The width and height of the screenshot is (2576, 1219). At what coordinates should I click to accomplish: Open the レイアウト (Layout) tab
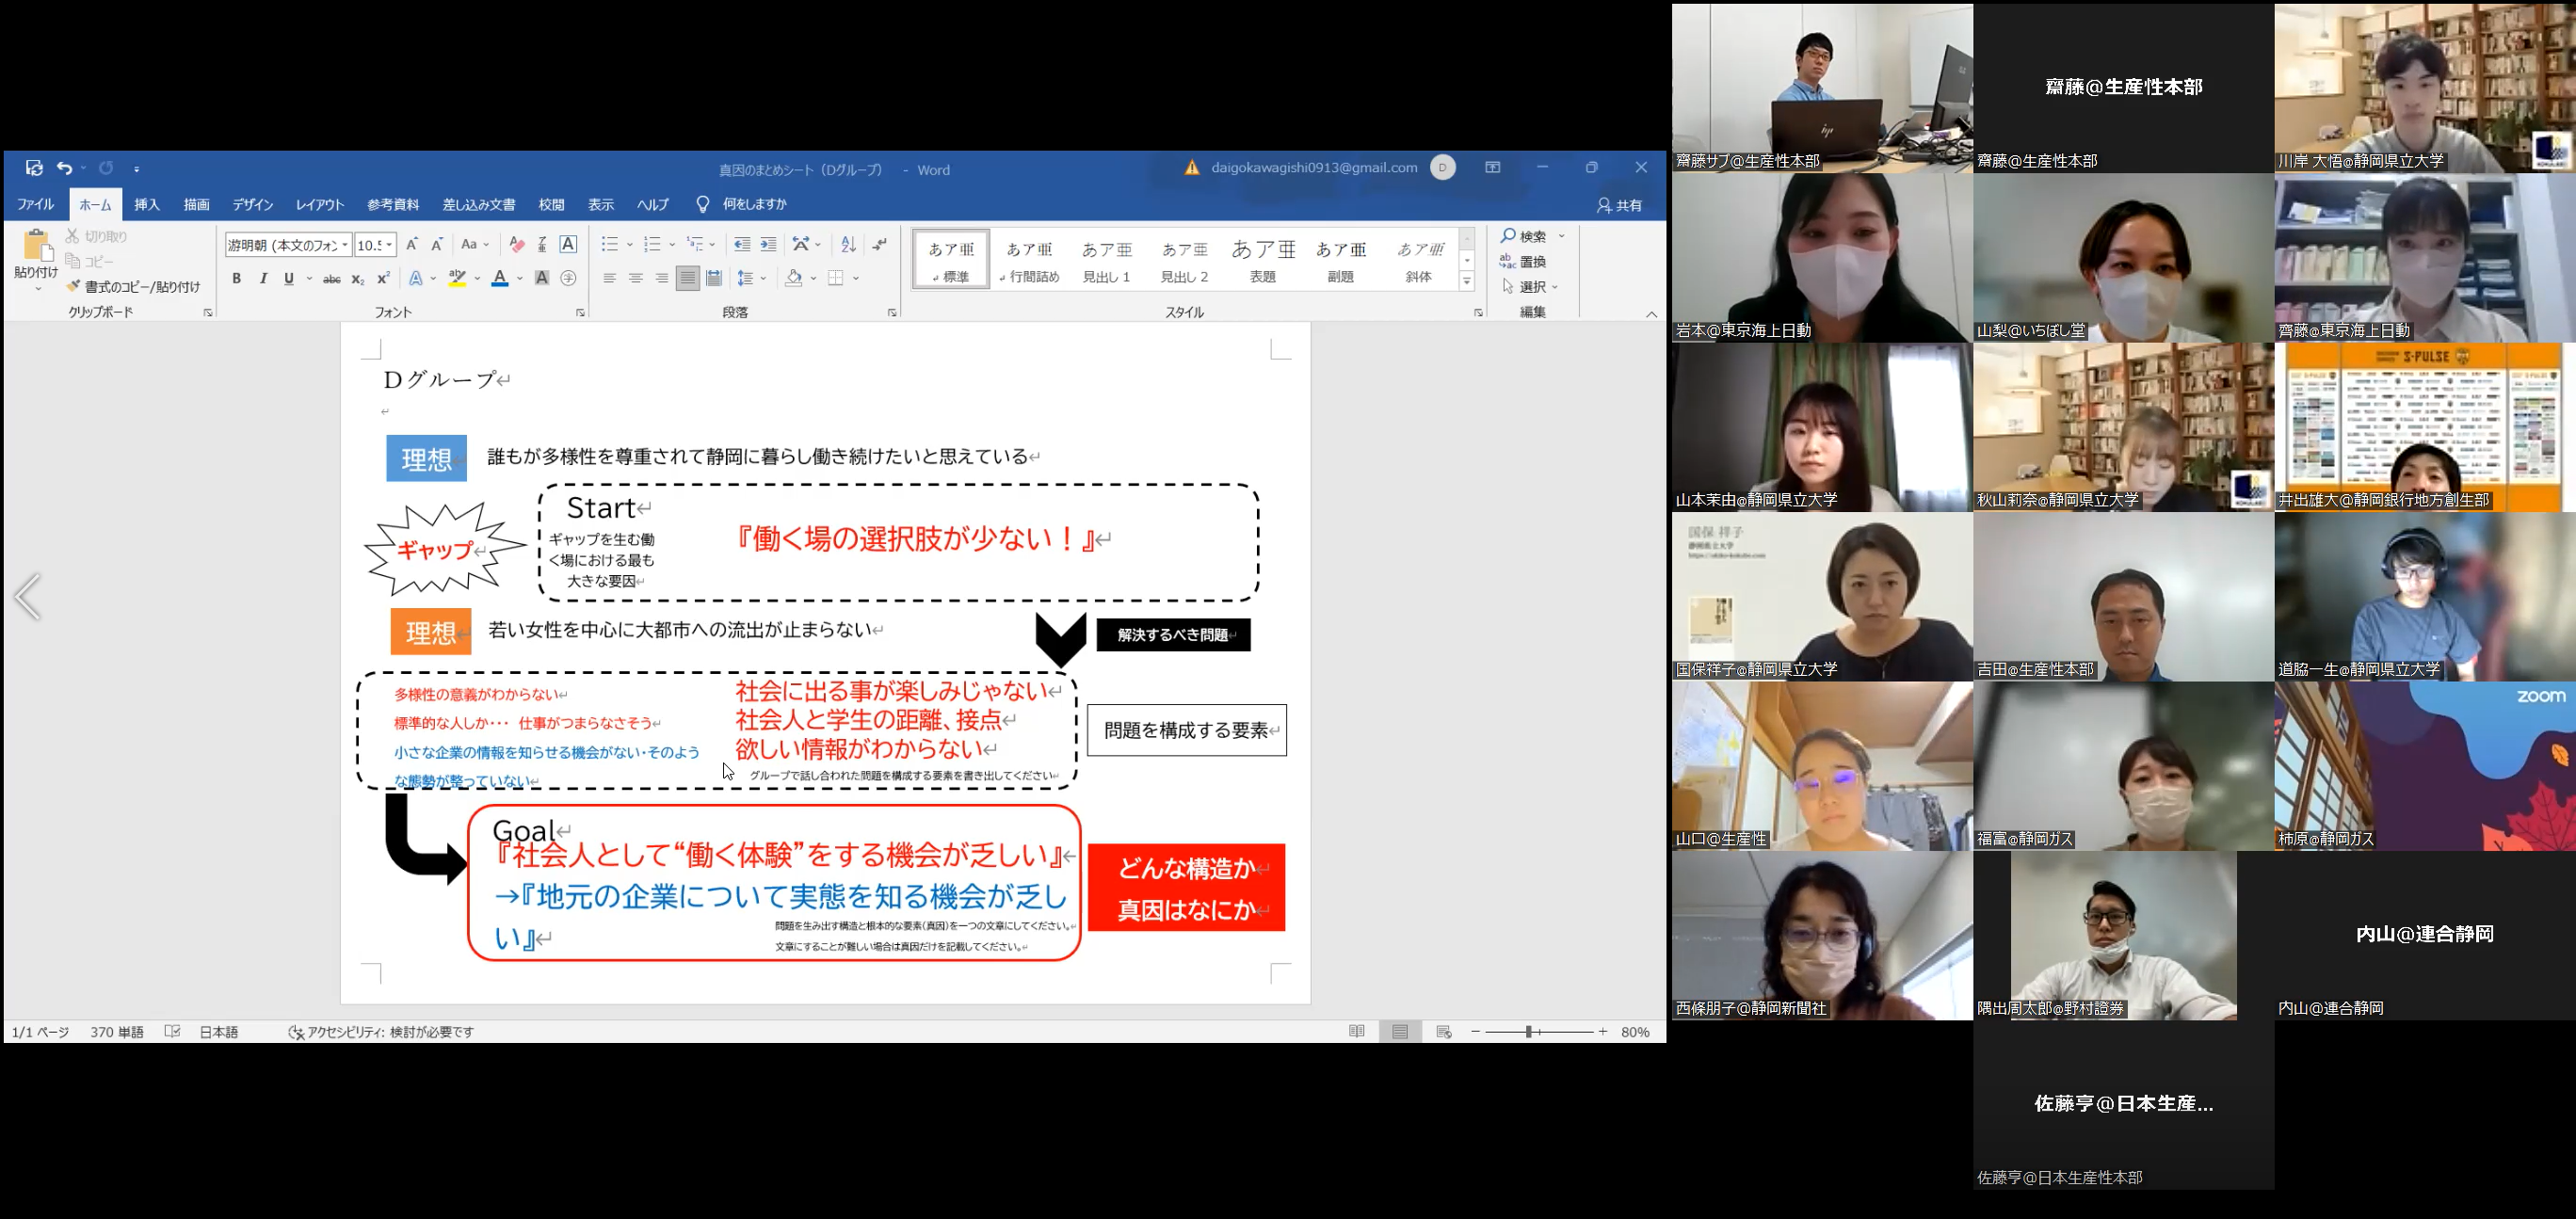point(320,204)
